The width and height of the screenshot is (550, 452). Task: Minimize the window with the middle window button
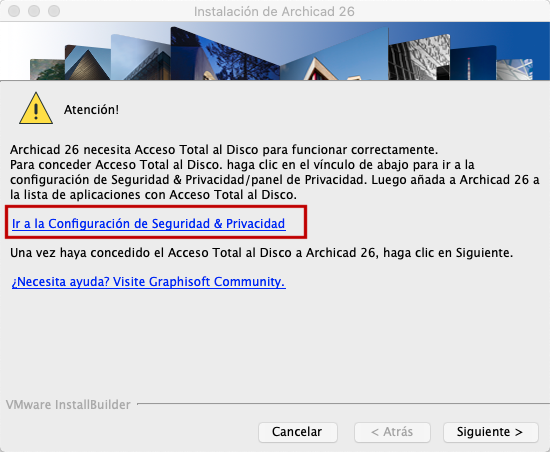pyautogui.click(x=34, y=11)
